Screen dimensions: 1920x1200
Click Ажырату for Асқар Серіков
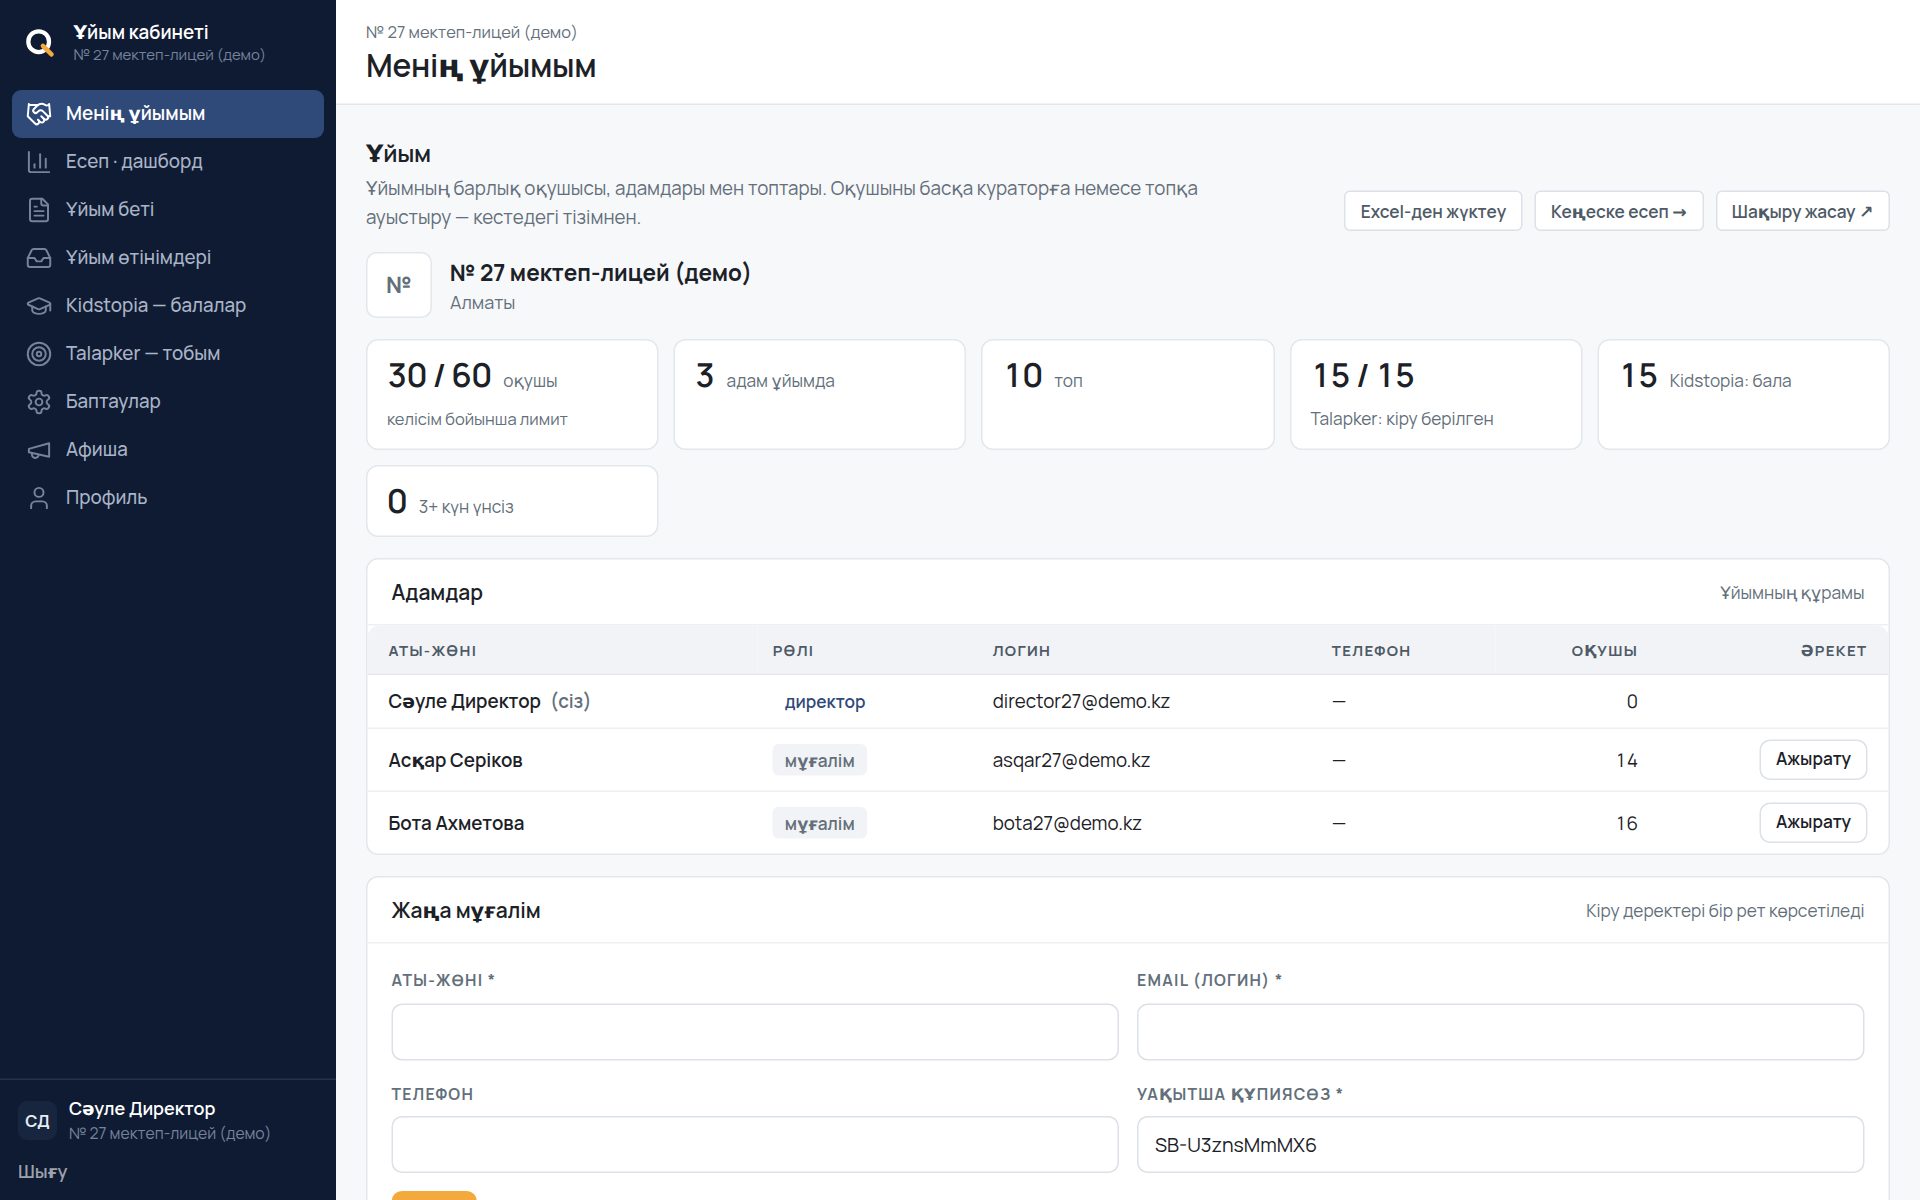click(x=1813, y=760)
